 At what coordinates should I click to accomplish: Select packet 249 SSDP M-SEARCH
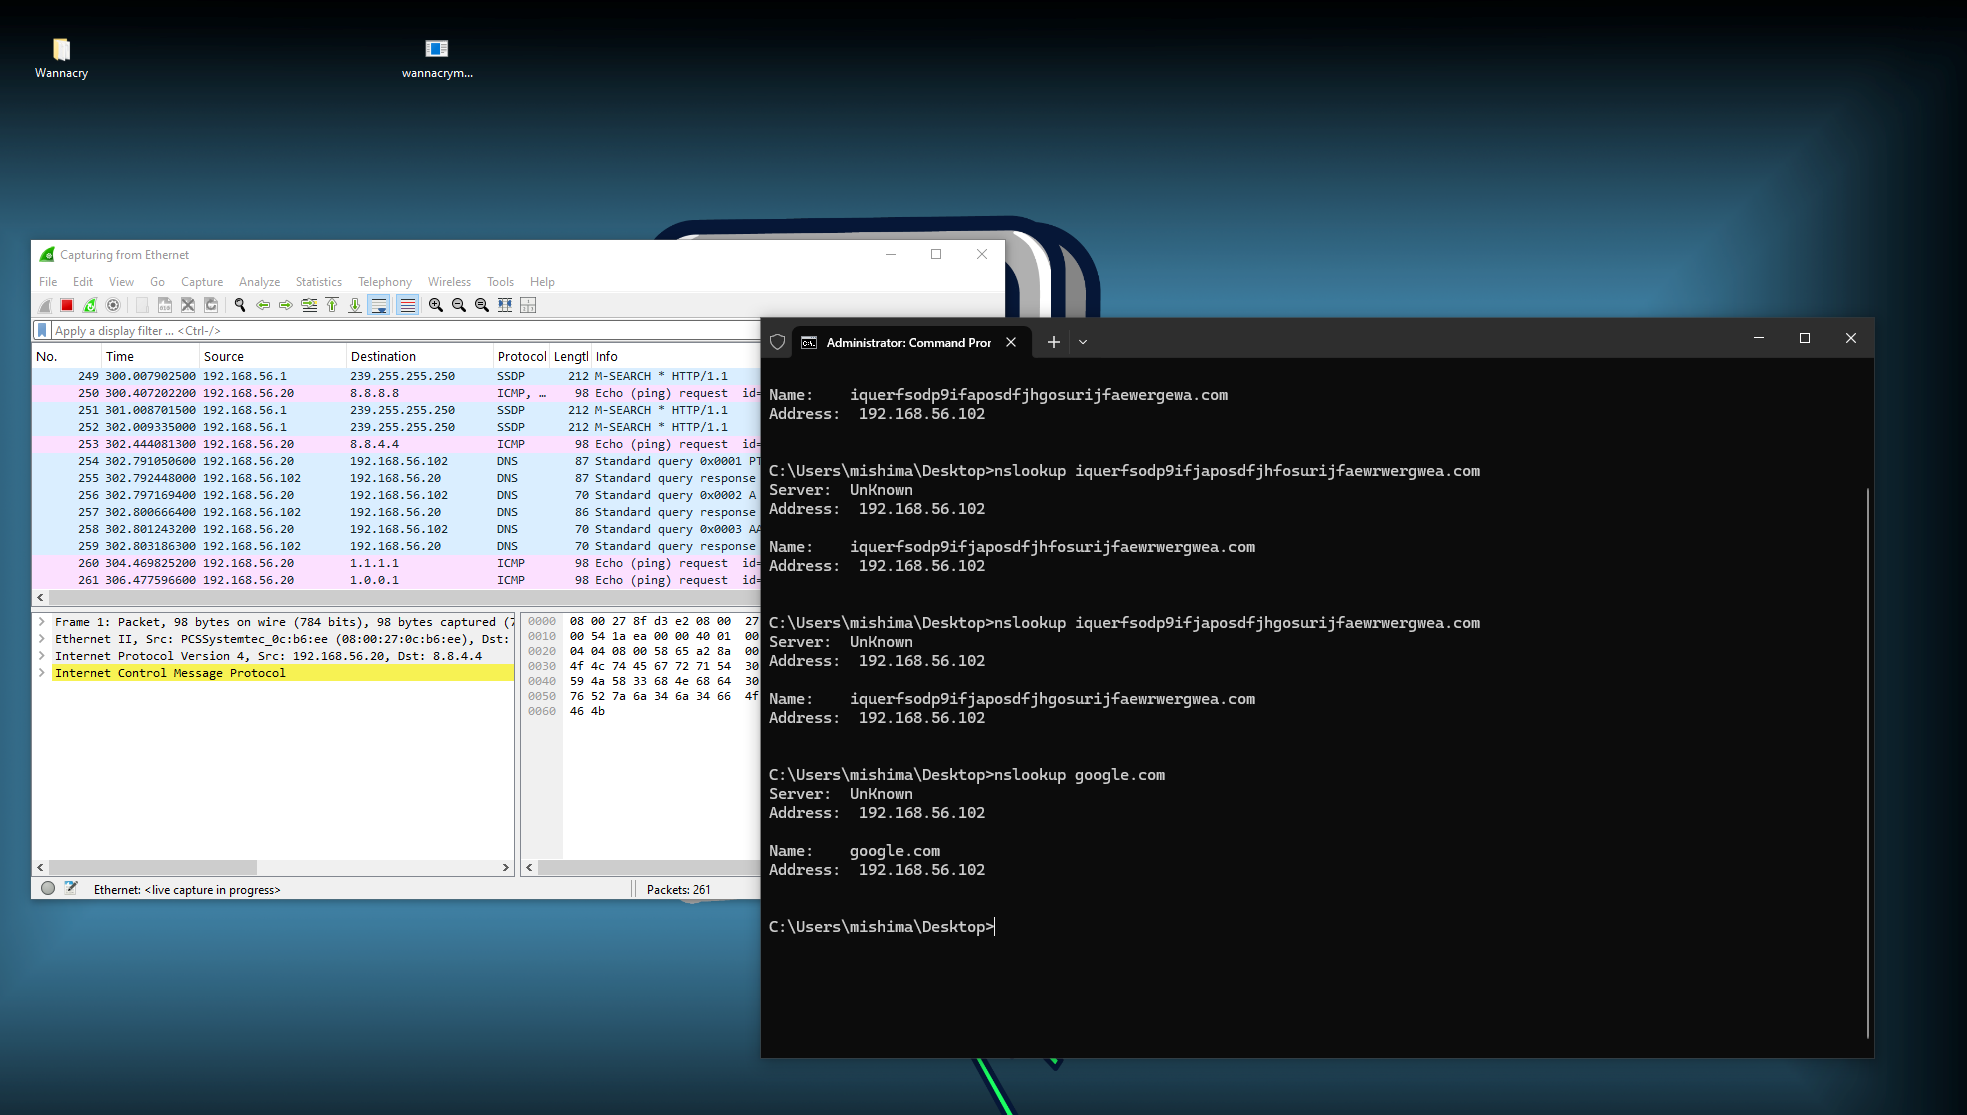click(x=397, y=376)
